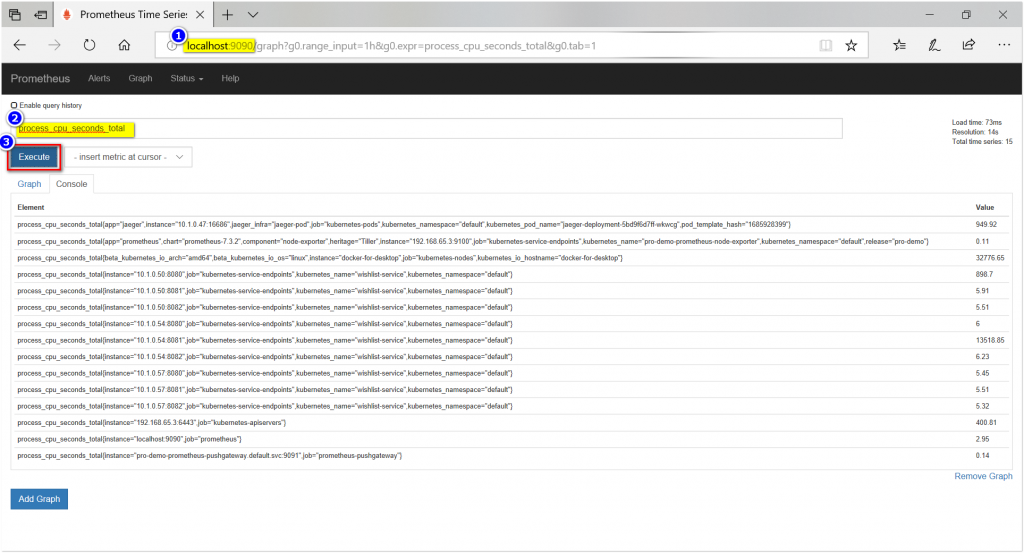
Task: Open Graph in Prometheus navbar
Action: coord(140,78)
